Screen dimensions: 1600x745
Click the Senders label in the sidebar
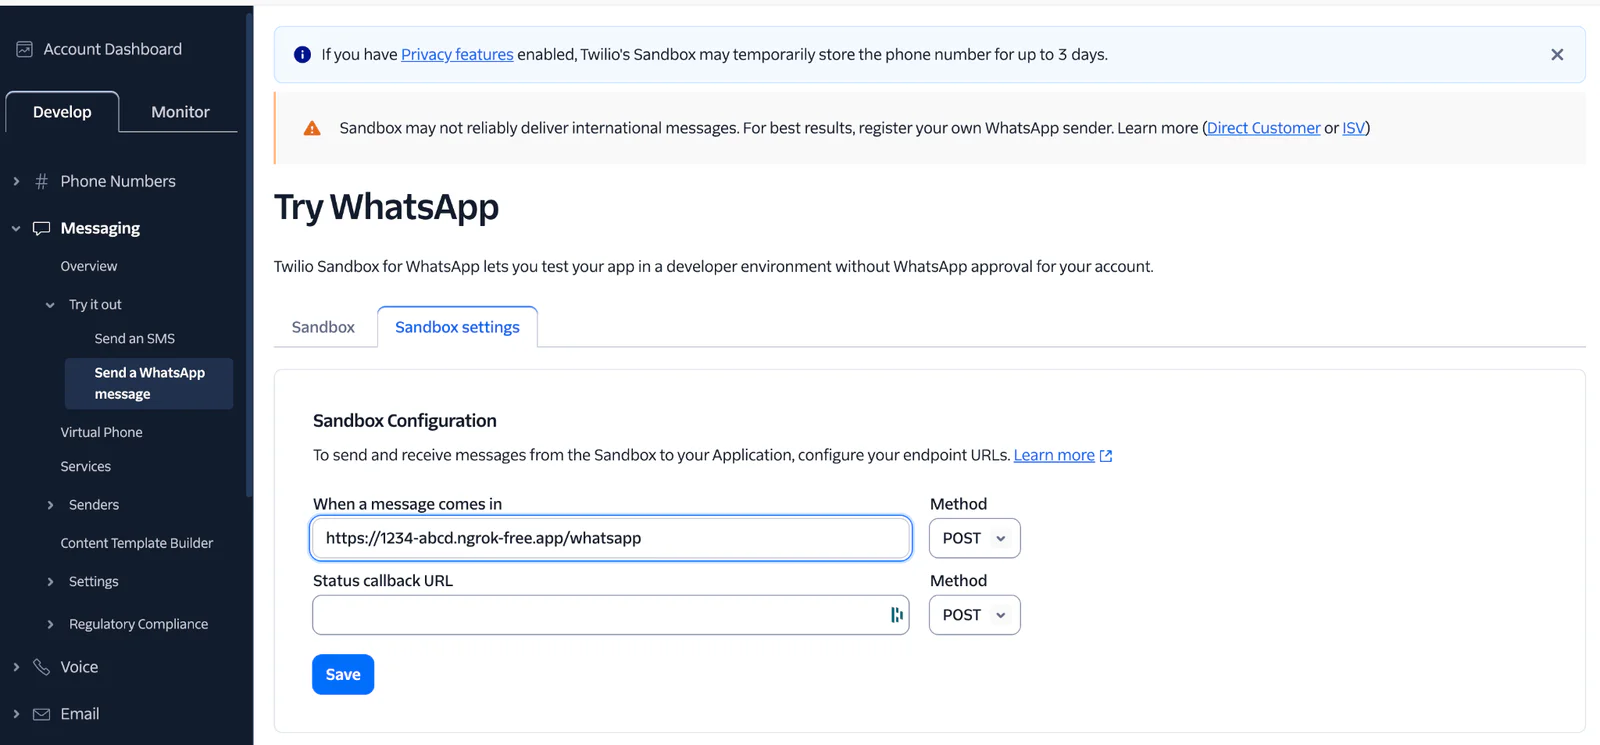pyautogui.click(x=94, y=505)
